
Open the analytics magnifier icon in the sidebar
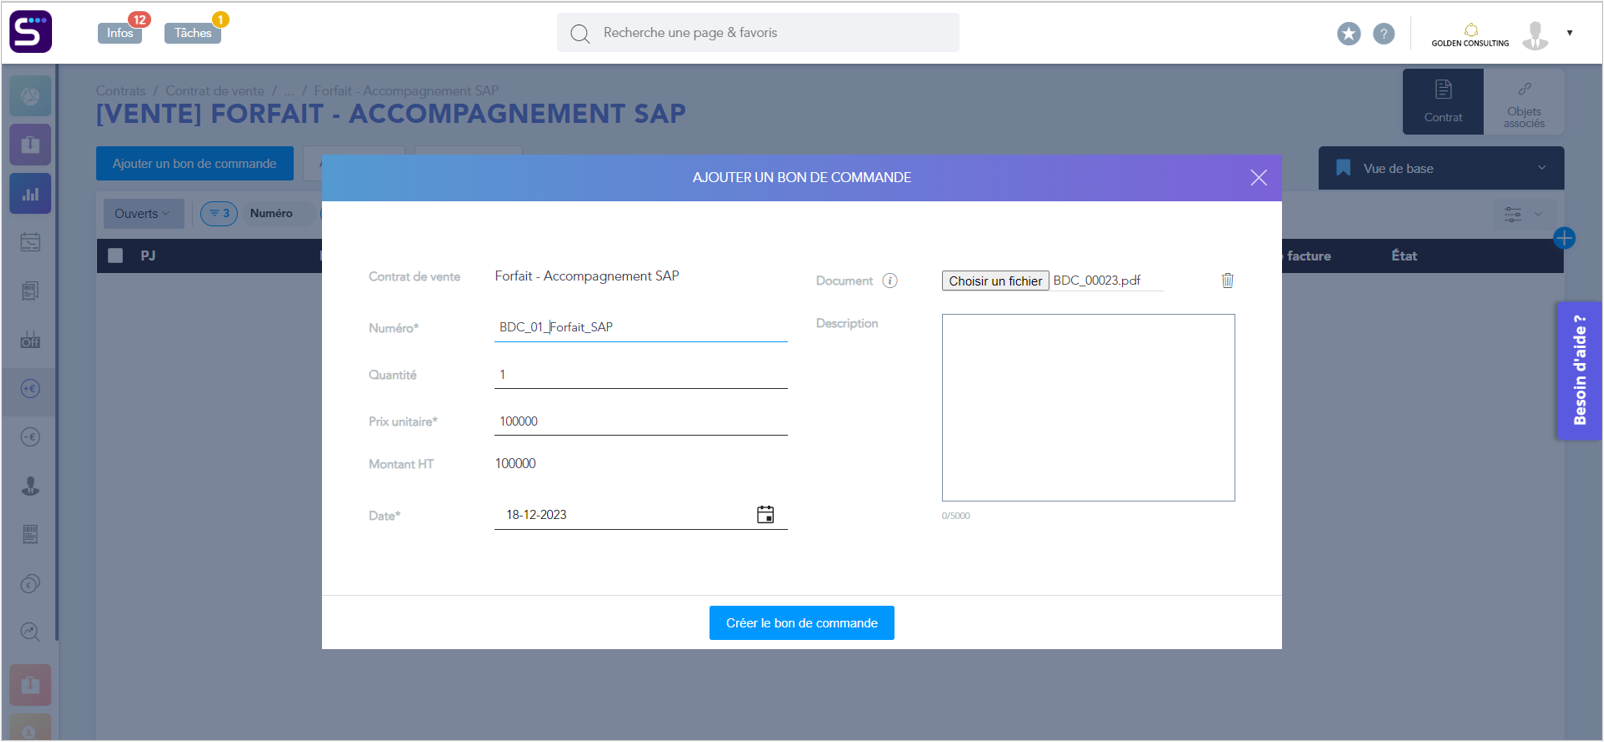click(31, 632)
